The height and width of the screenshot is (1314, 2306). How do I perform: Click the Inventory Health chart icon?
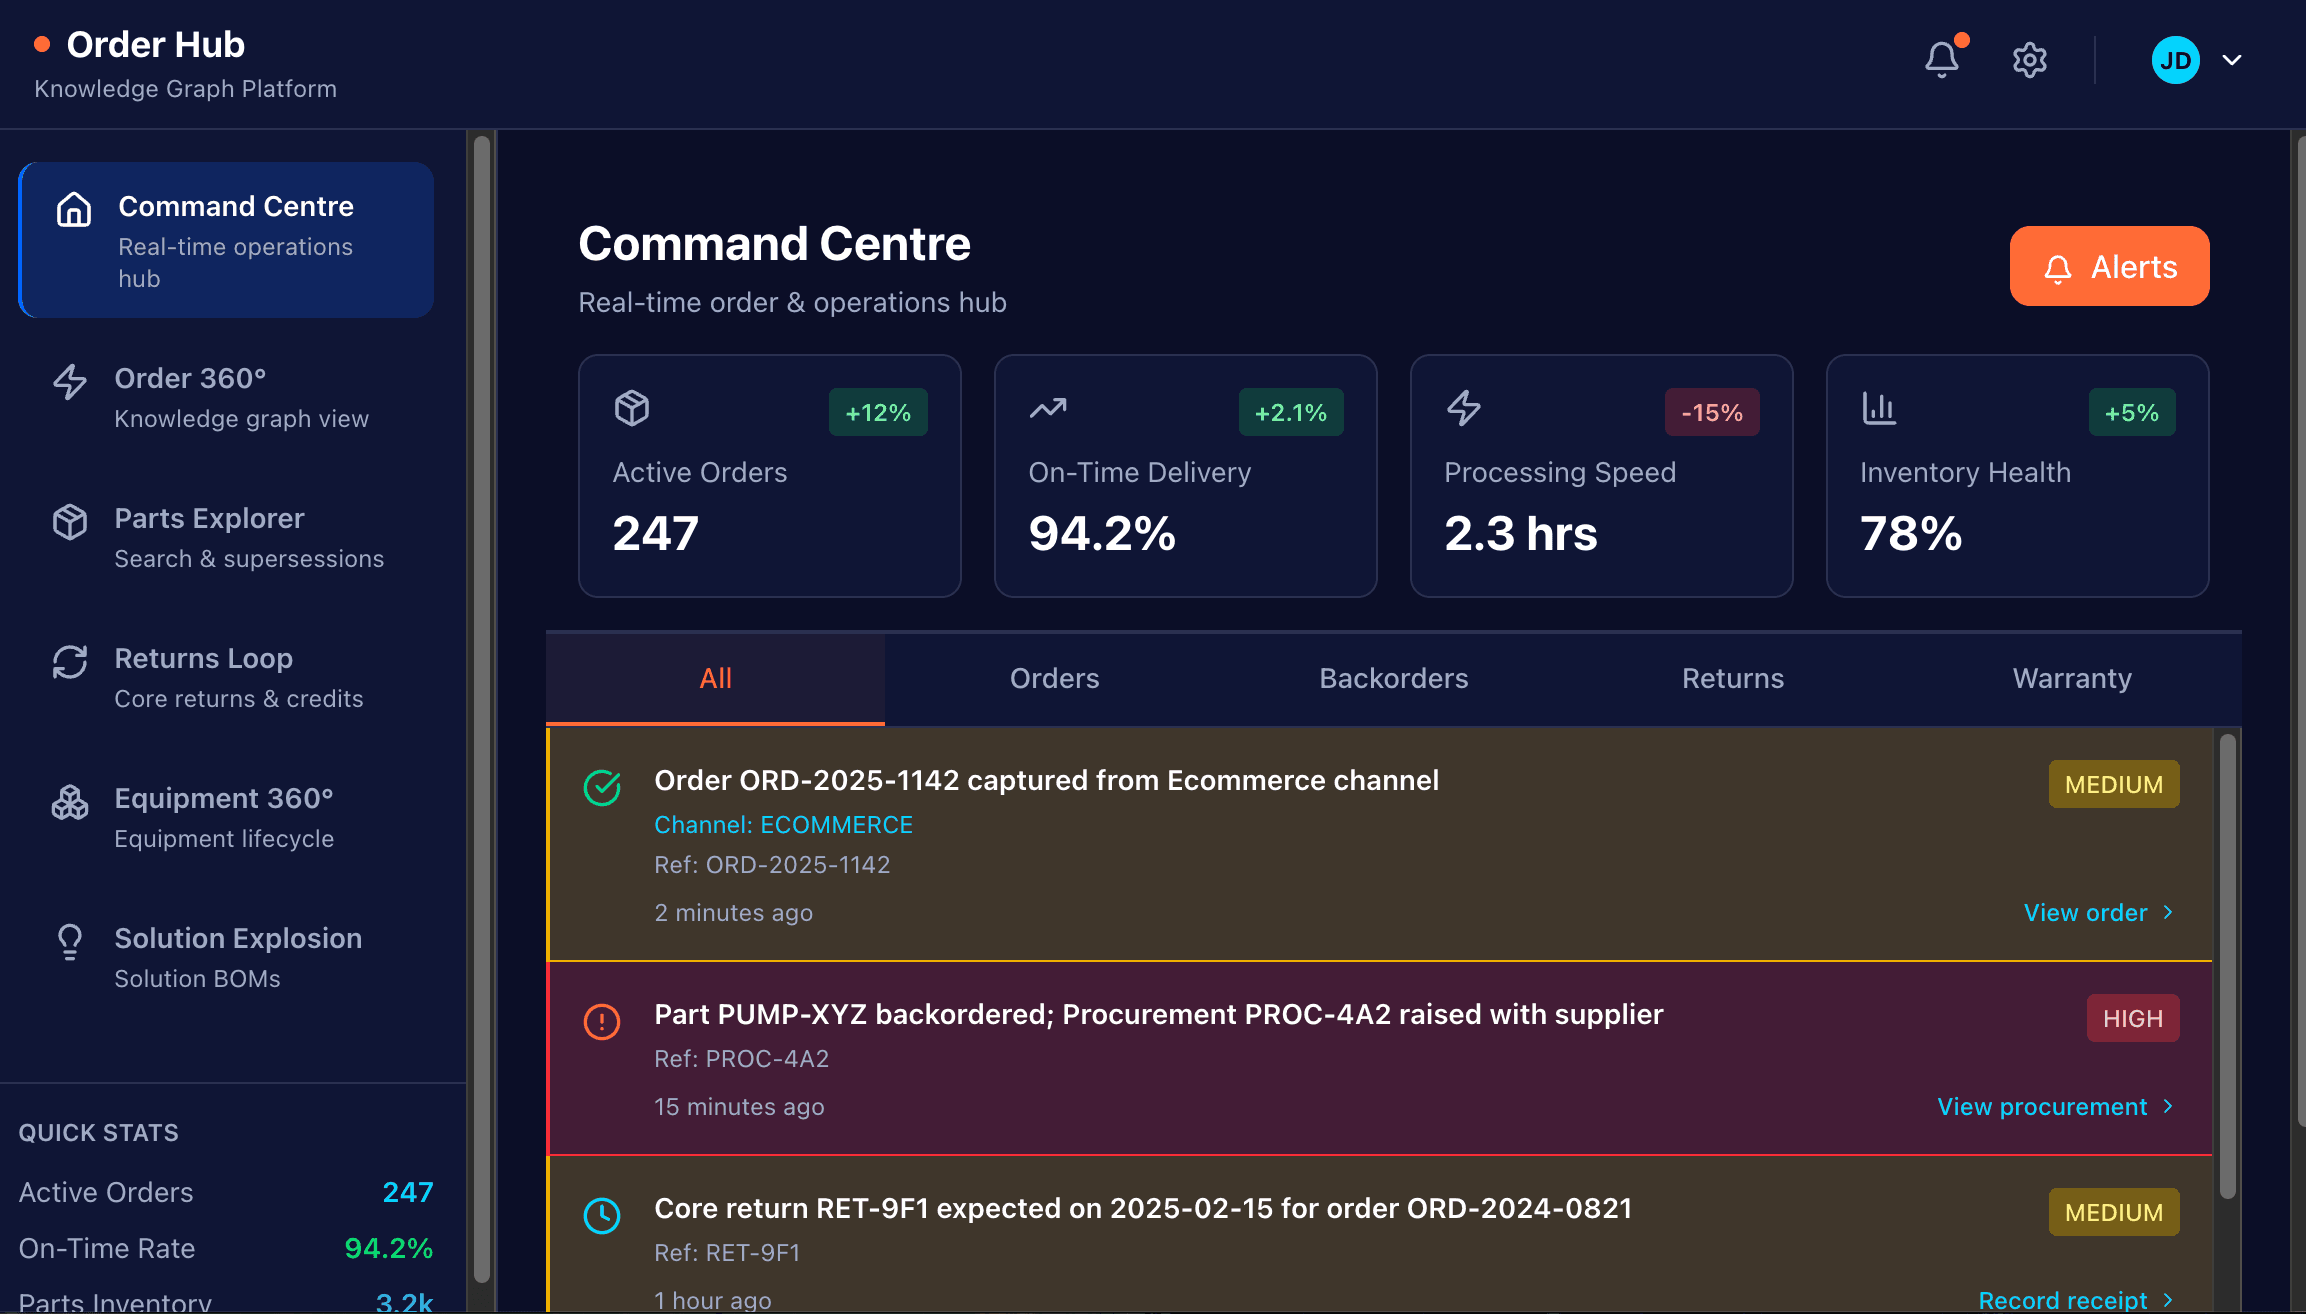(1879, 408)
